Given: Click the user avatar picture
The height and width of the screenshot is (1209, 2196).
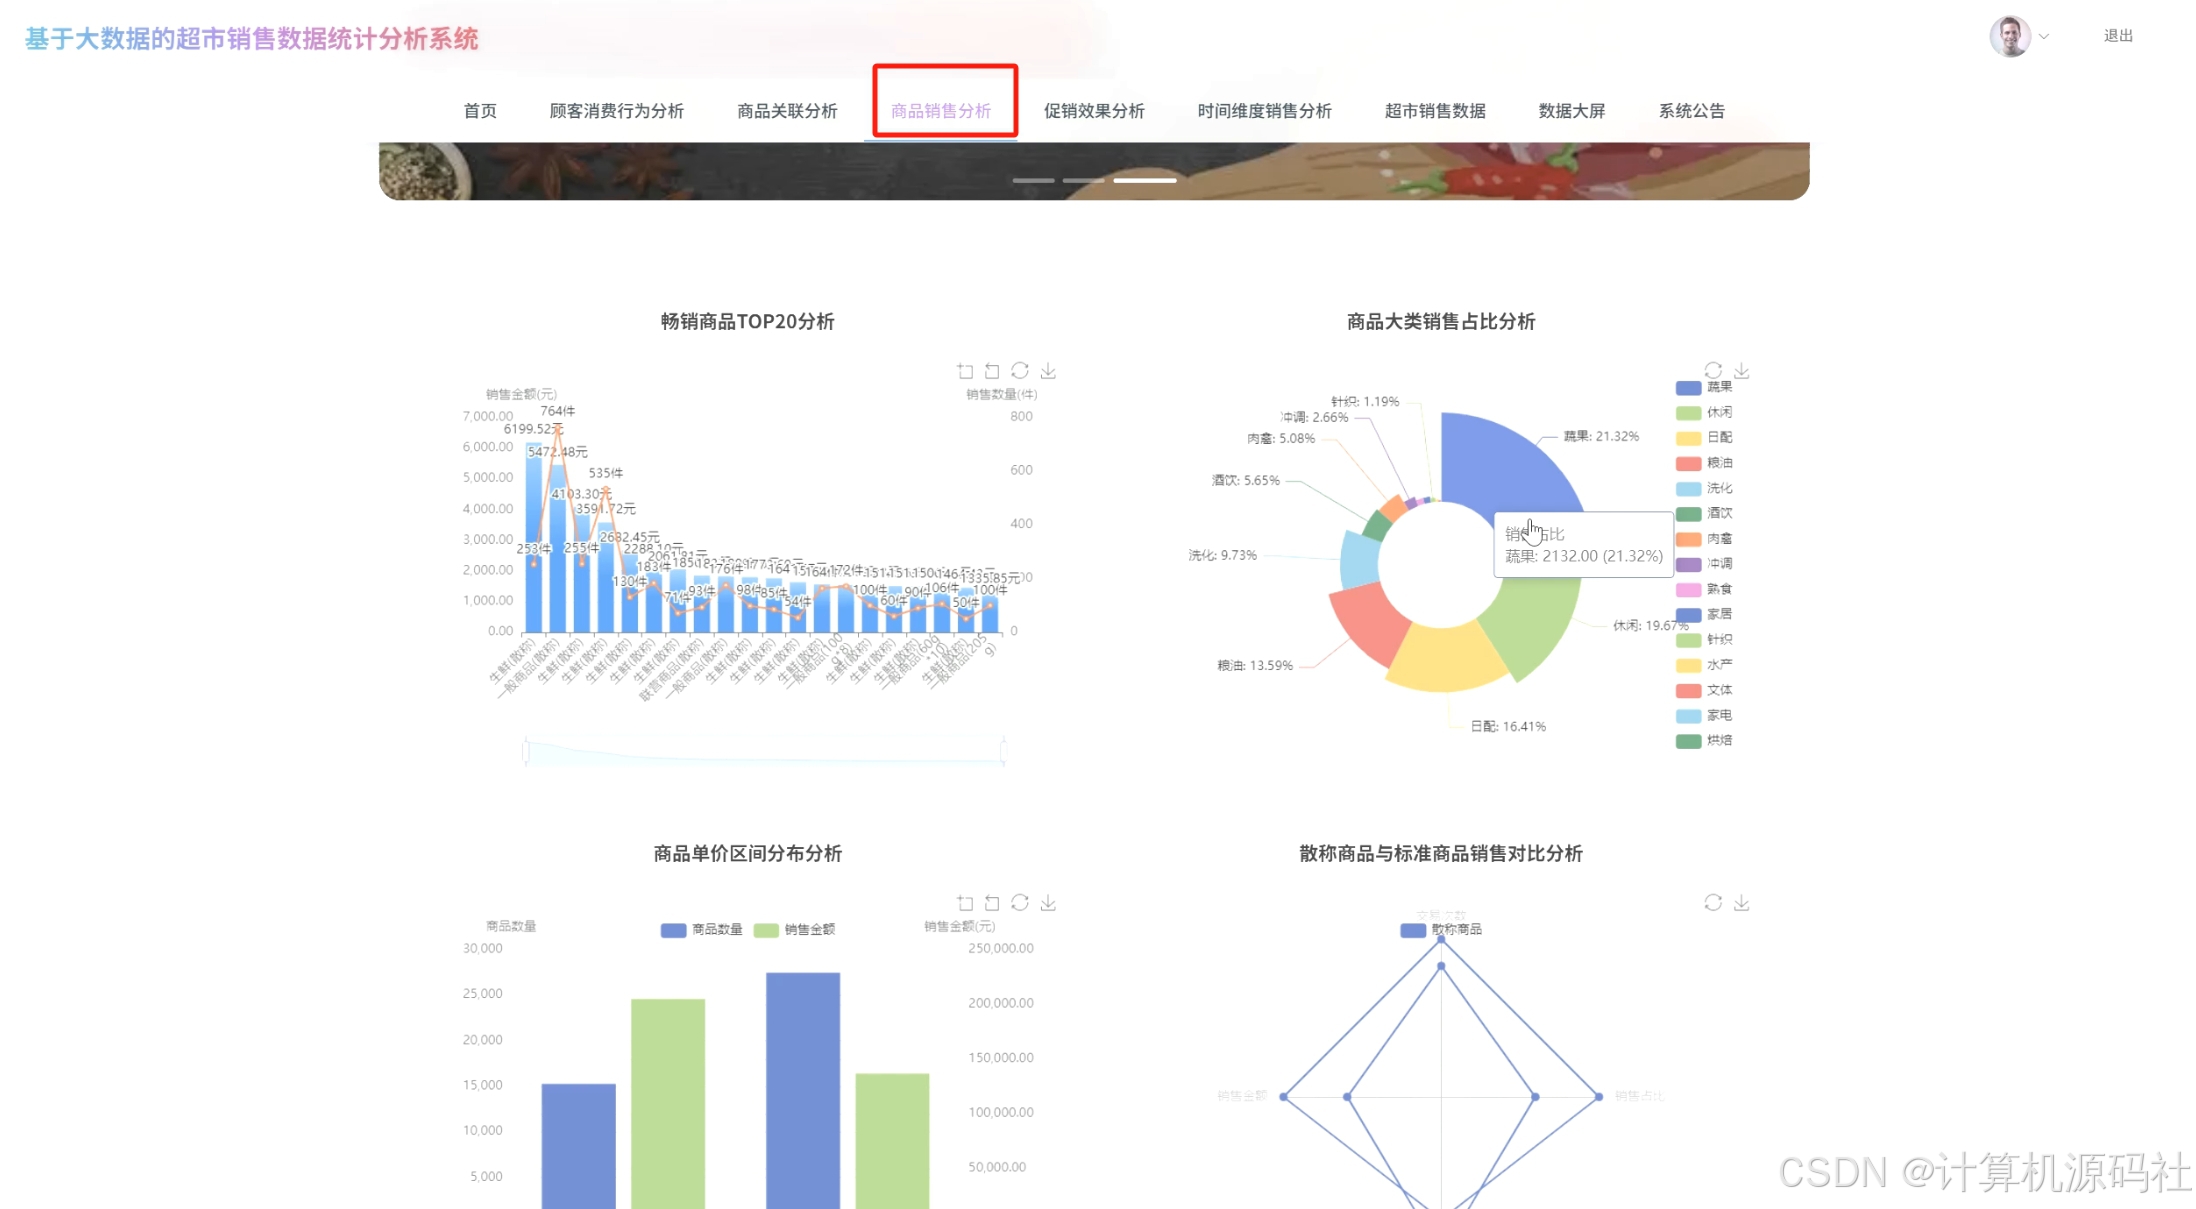Looking at the screenshot, I should tap(2010, 36).
